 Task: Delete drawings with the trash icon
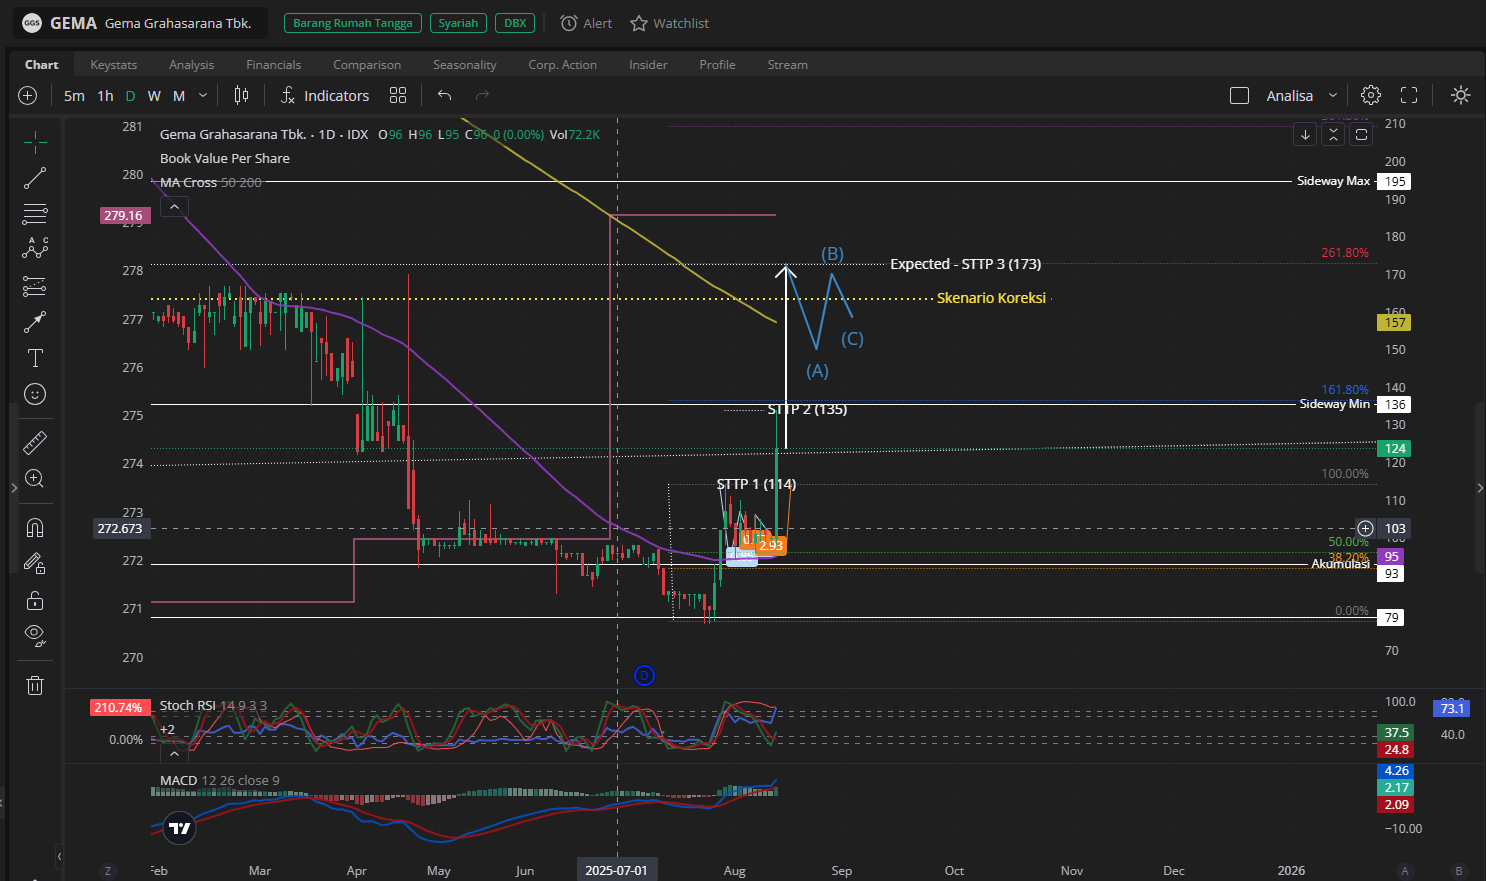(x=35, y=685)
